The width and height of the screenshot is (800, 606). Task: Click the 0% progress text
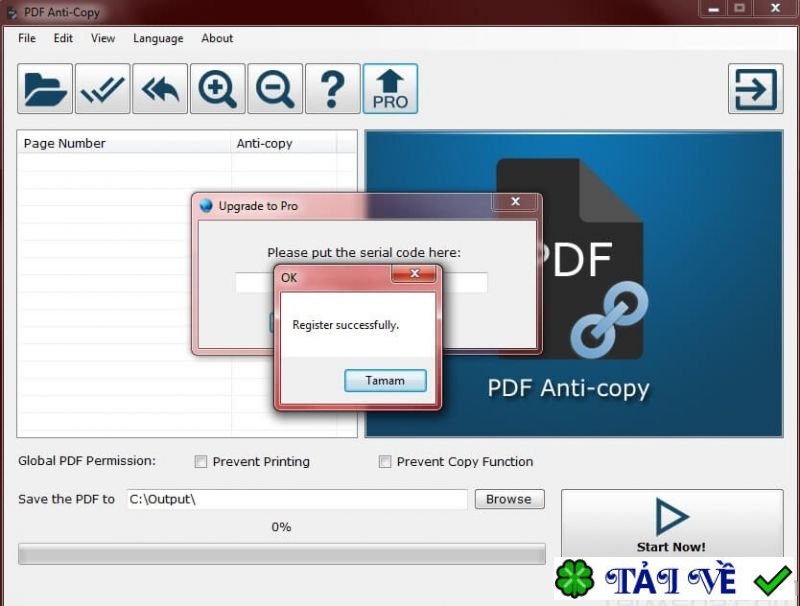[281, 527]
